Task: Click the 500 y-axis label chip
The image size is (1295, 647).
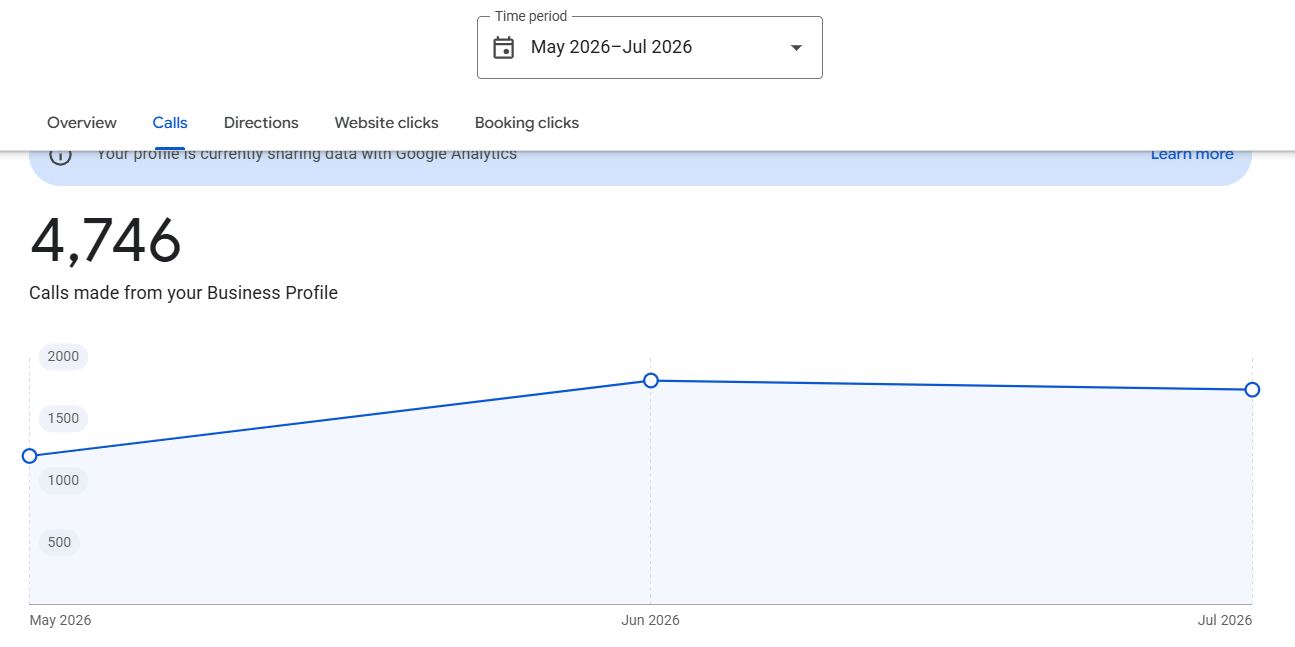Action: 59,543
